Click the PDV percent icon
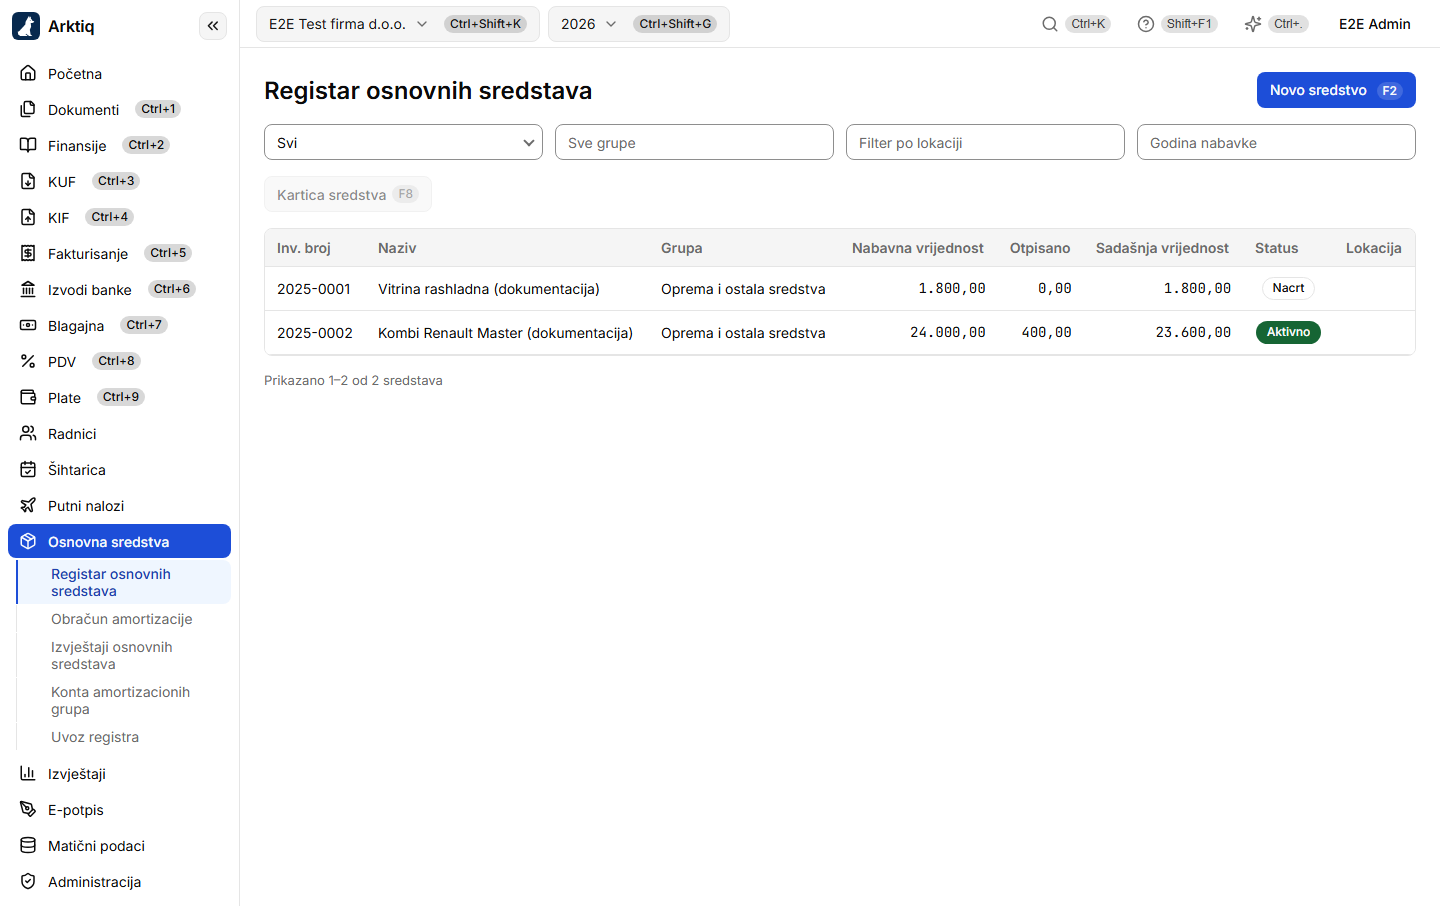 tap(28, 361)
